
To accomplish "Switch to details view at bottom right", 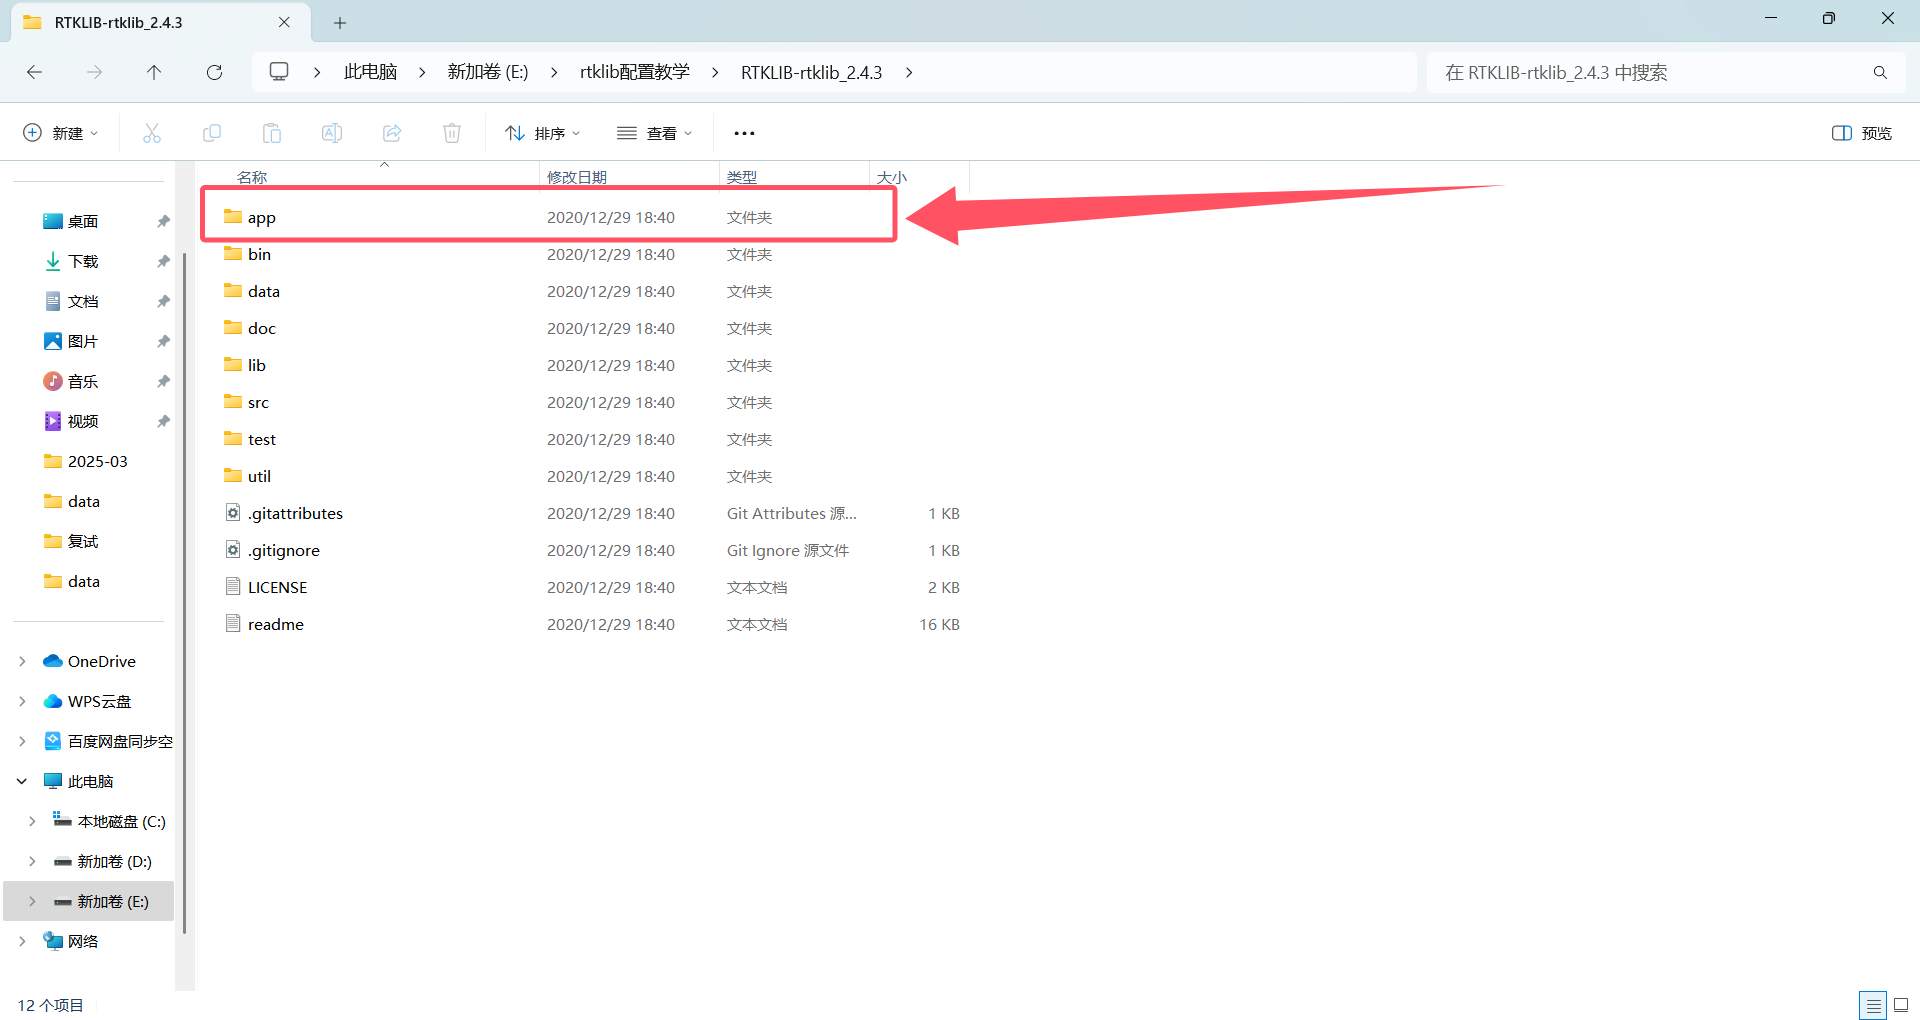I will (x=1875, y=1005).
